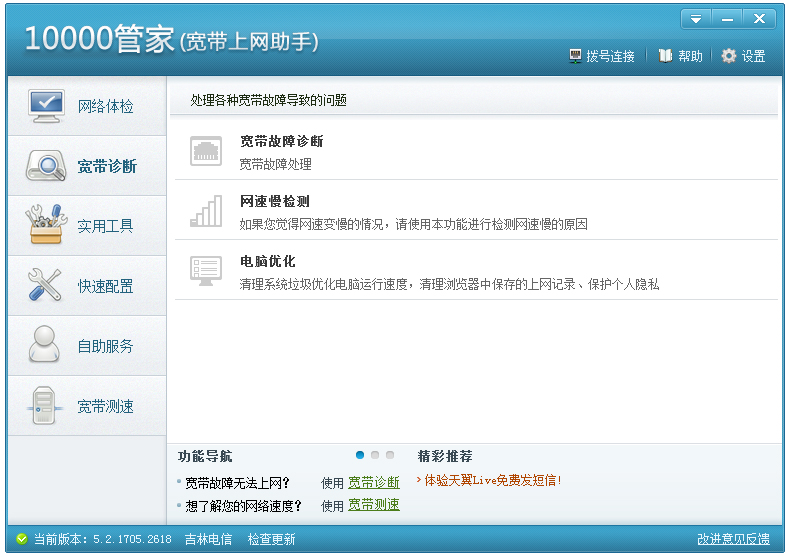Click the 自助服务 person icon
This screenshot has height=557, width=789.
[x=46, y=346]
